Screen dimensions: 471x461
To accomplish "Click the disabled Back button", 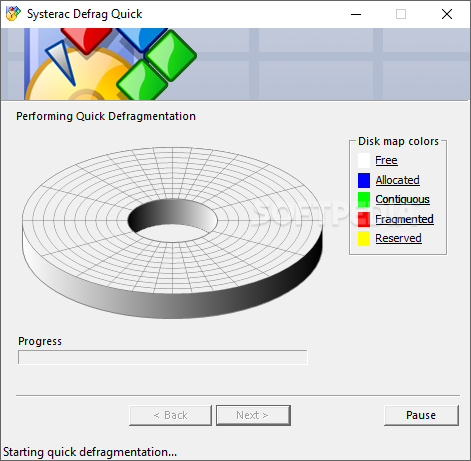I will 170,415.
